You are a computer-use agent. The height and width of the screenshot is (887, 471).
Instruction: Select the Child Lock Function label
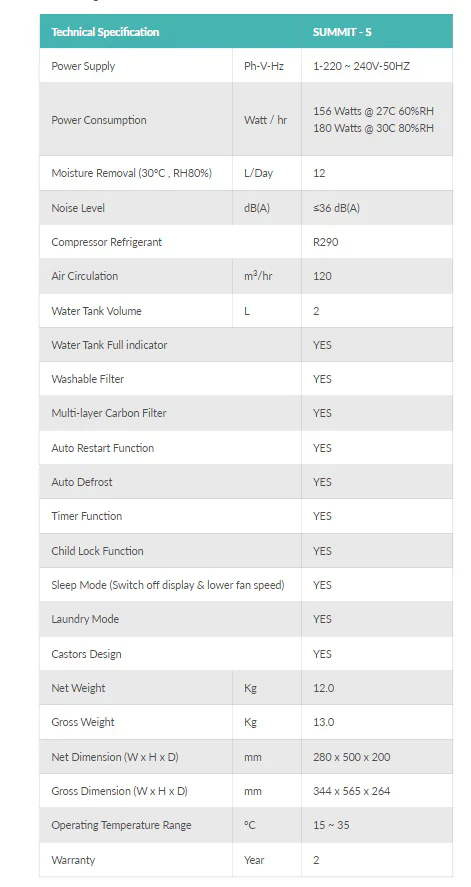tap(97, 551)
